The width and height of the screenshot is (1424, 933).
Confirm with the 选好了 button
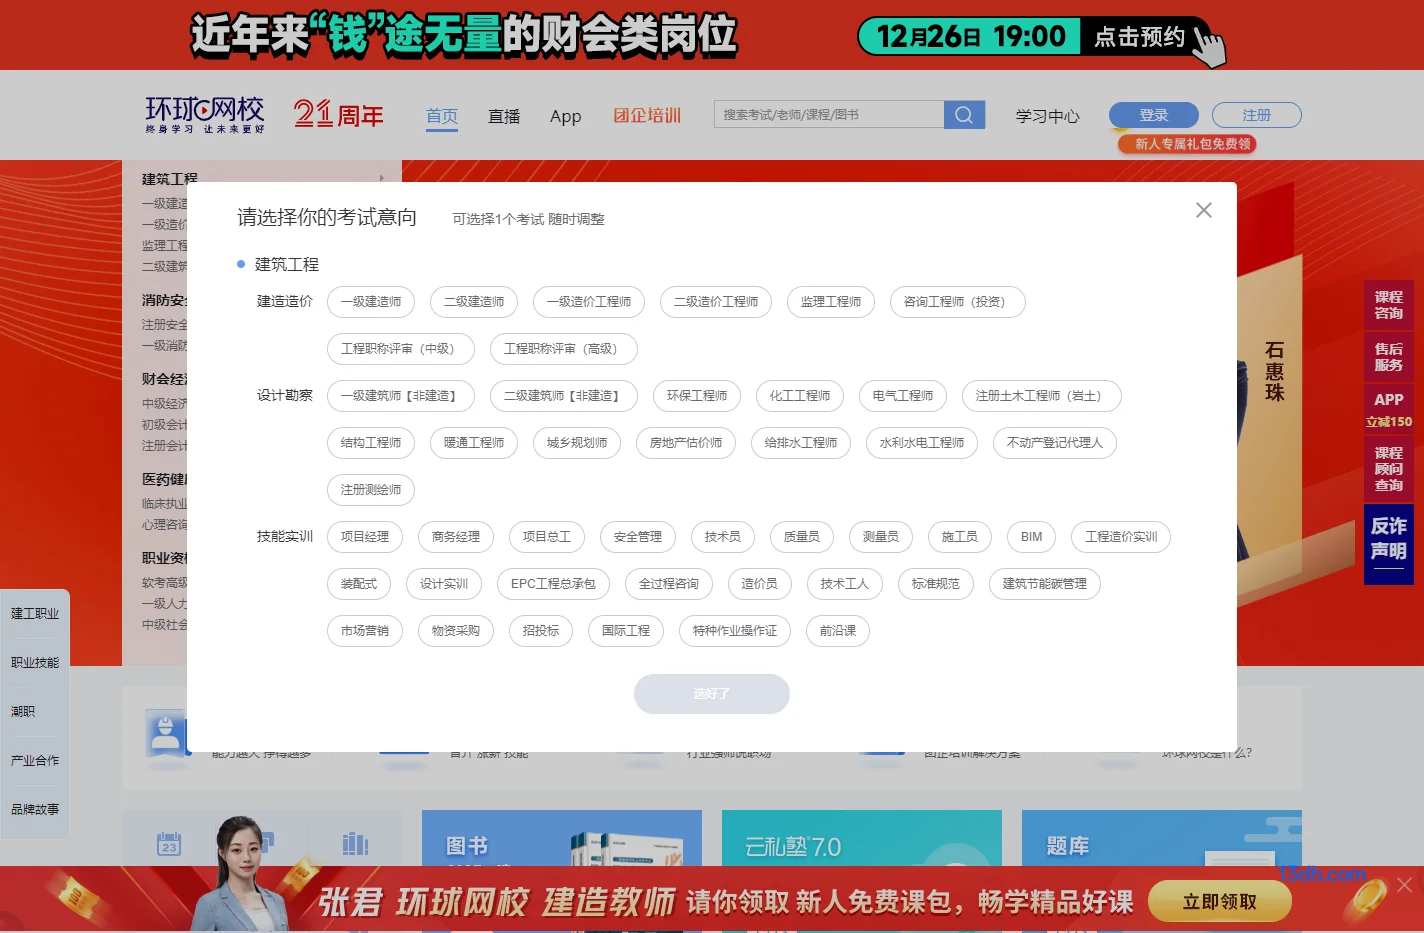(x=712, y=694)
